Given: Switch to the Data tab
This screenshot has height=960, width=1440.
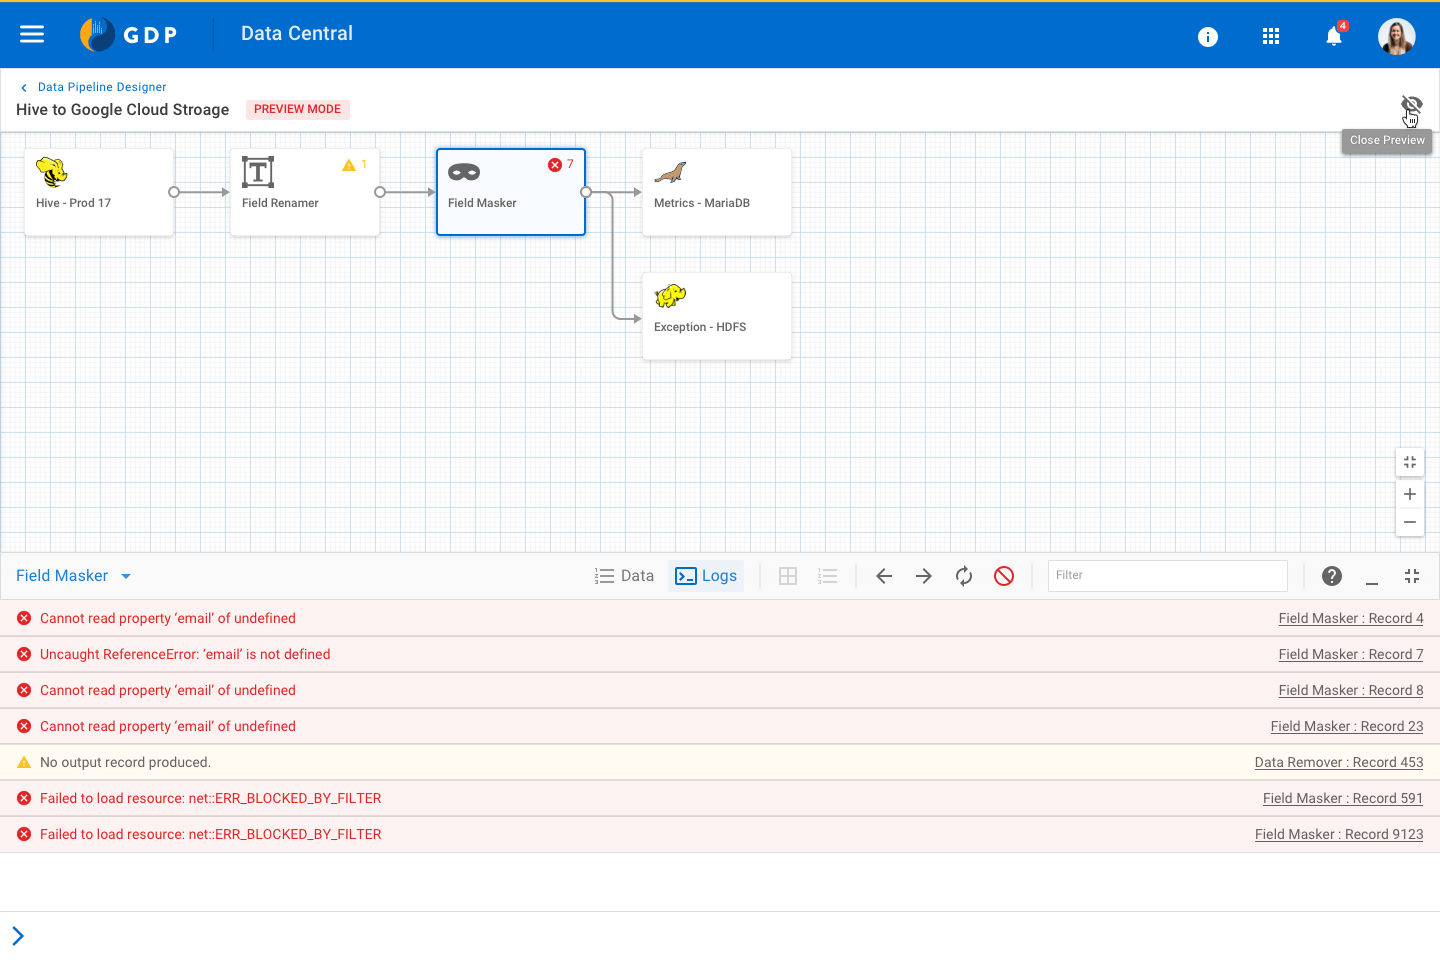Looking at the screenshot, I should coord(624,575).
